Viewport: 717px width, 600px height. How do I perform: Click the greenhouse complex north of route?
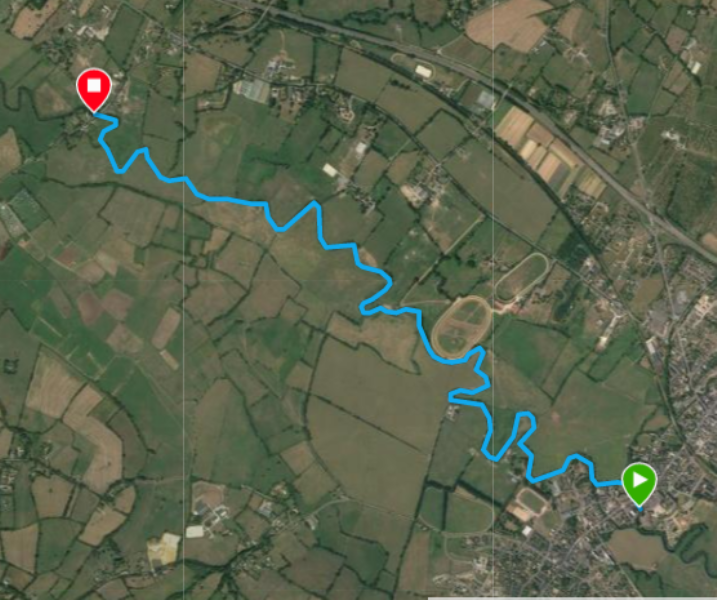tap(254, 91)
